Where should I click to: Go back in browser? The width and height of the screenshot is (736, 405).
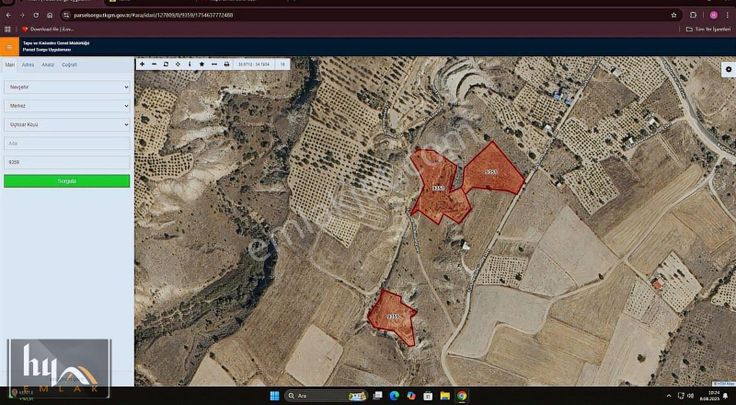pyautogui.click(x=8, y=15)
